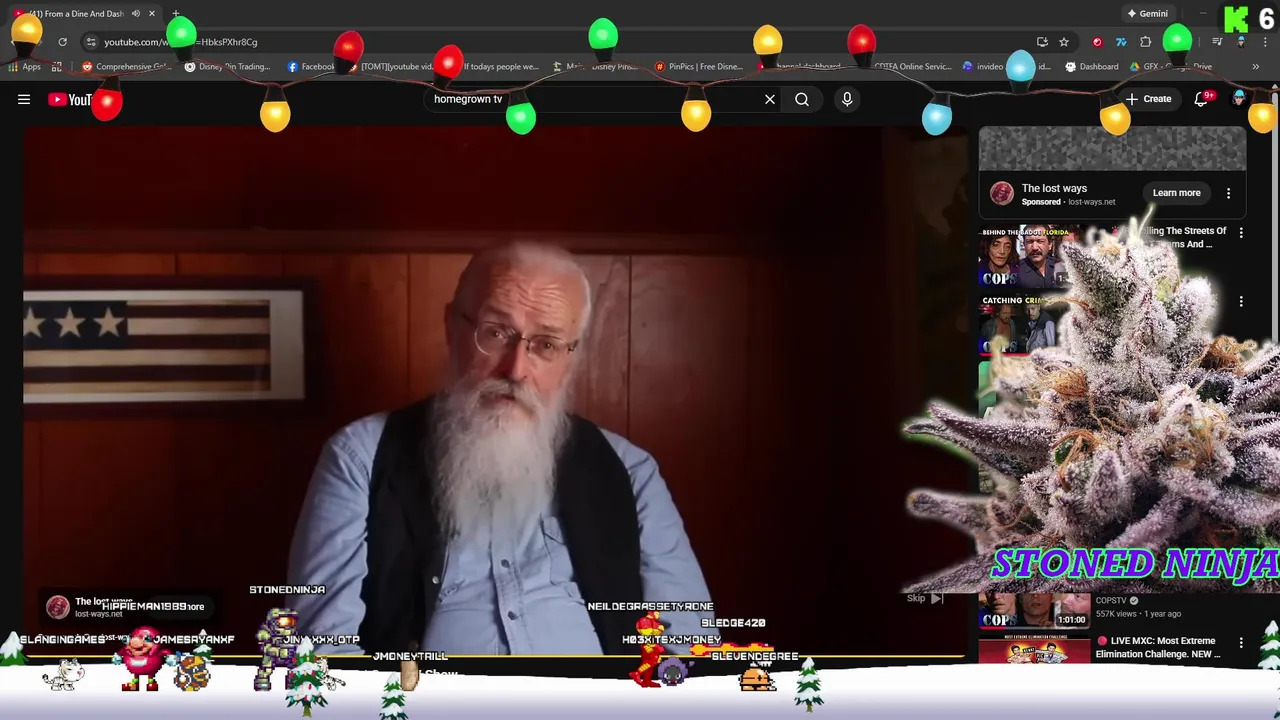The image size is (1280, 720).
Task: Clear the search text with the X icon
Action: point(770,99)
